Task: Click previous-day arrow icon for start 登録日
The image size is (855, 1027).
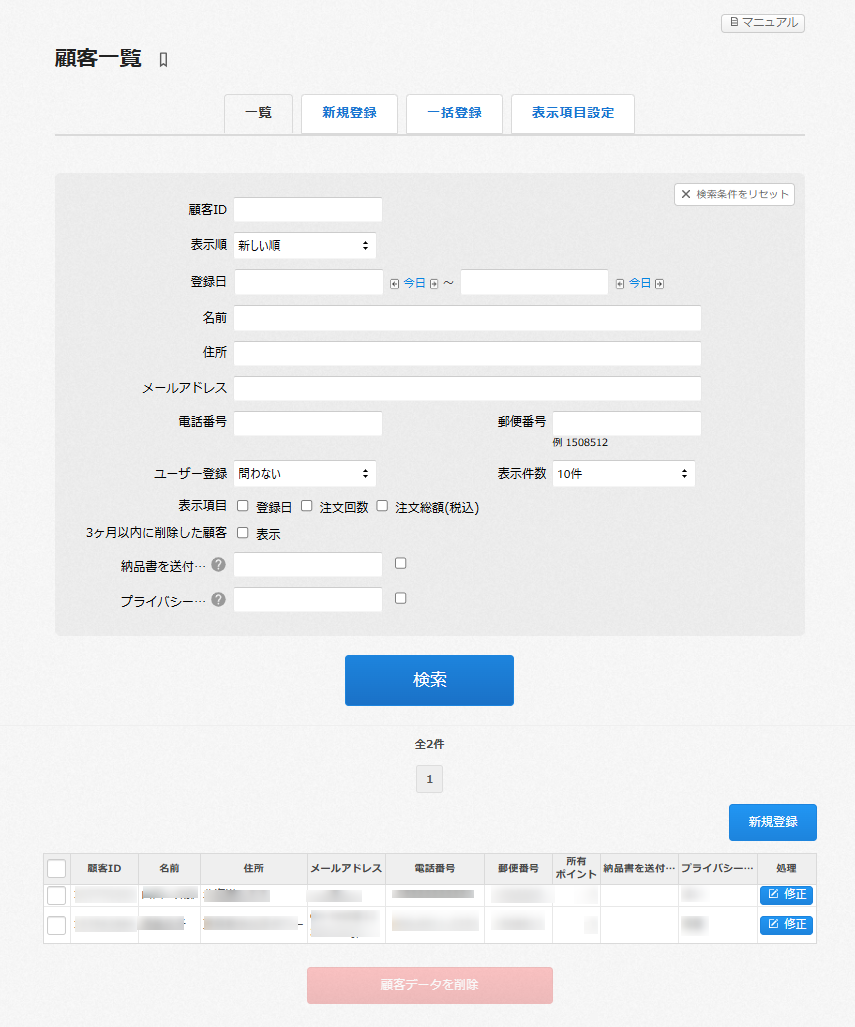Action: pos(394,284)
